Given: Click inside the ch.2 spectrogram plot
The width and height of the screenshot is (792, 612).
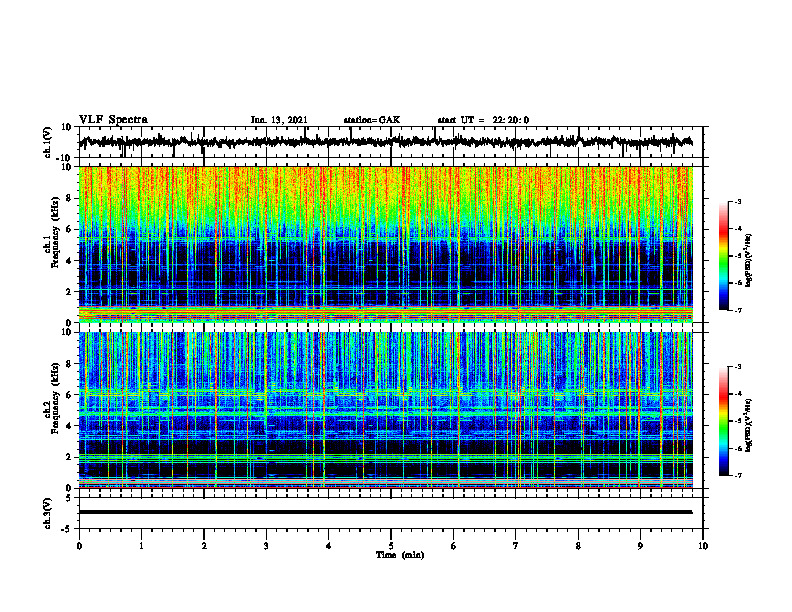Looking at the screenshot, I should click(385, 410).
